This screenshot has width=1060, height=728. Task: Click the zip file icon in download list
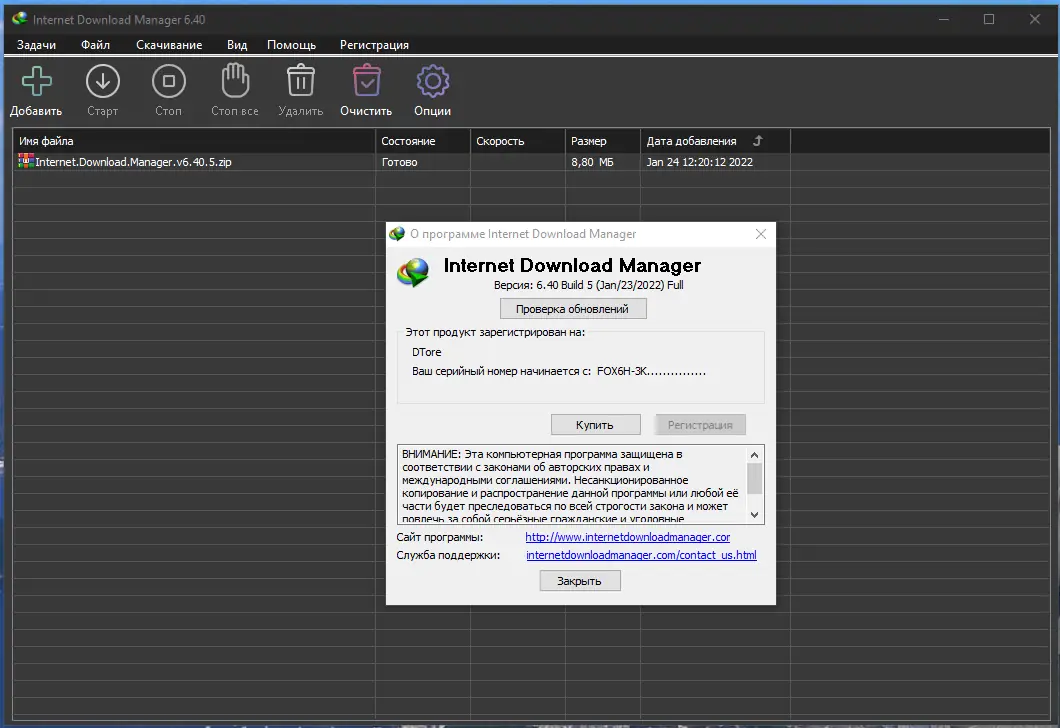click(x=25, y=161)
